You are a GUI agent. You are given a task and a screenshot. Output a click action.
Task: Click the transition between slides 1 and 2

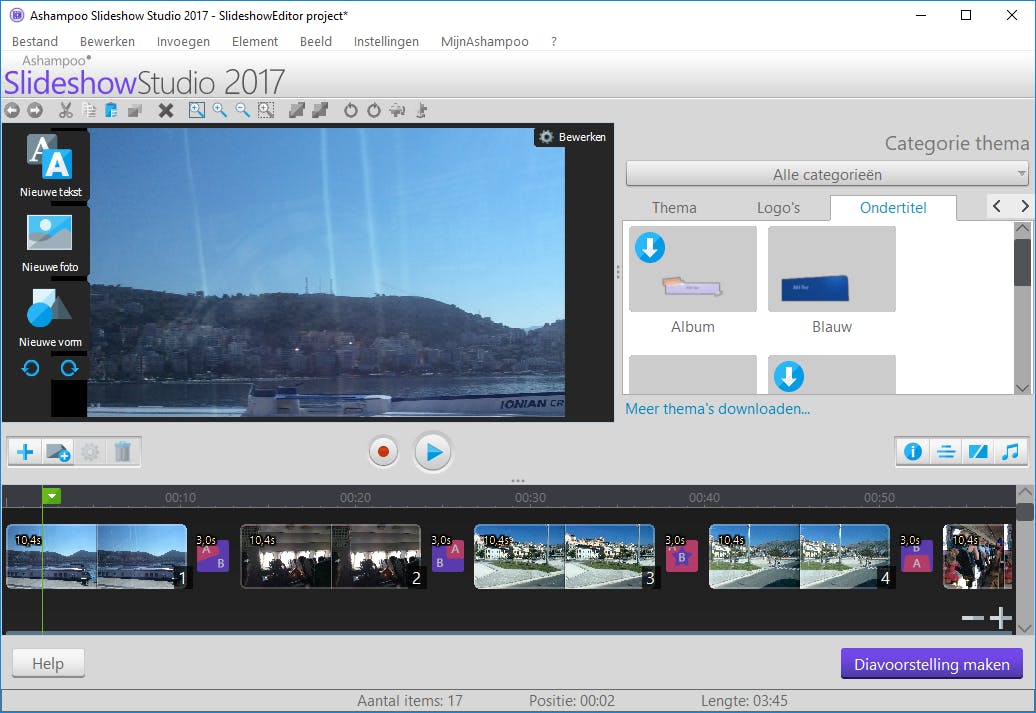tap(213, 555)
